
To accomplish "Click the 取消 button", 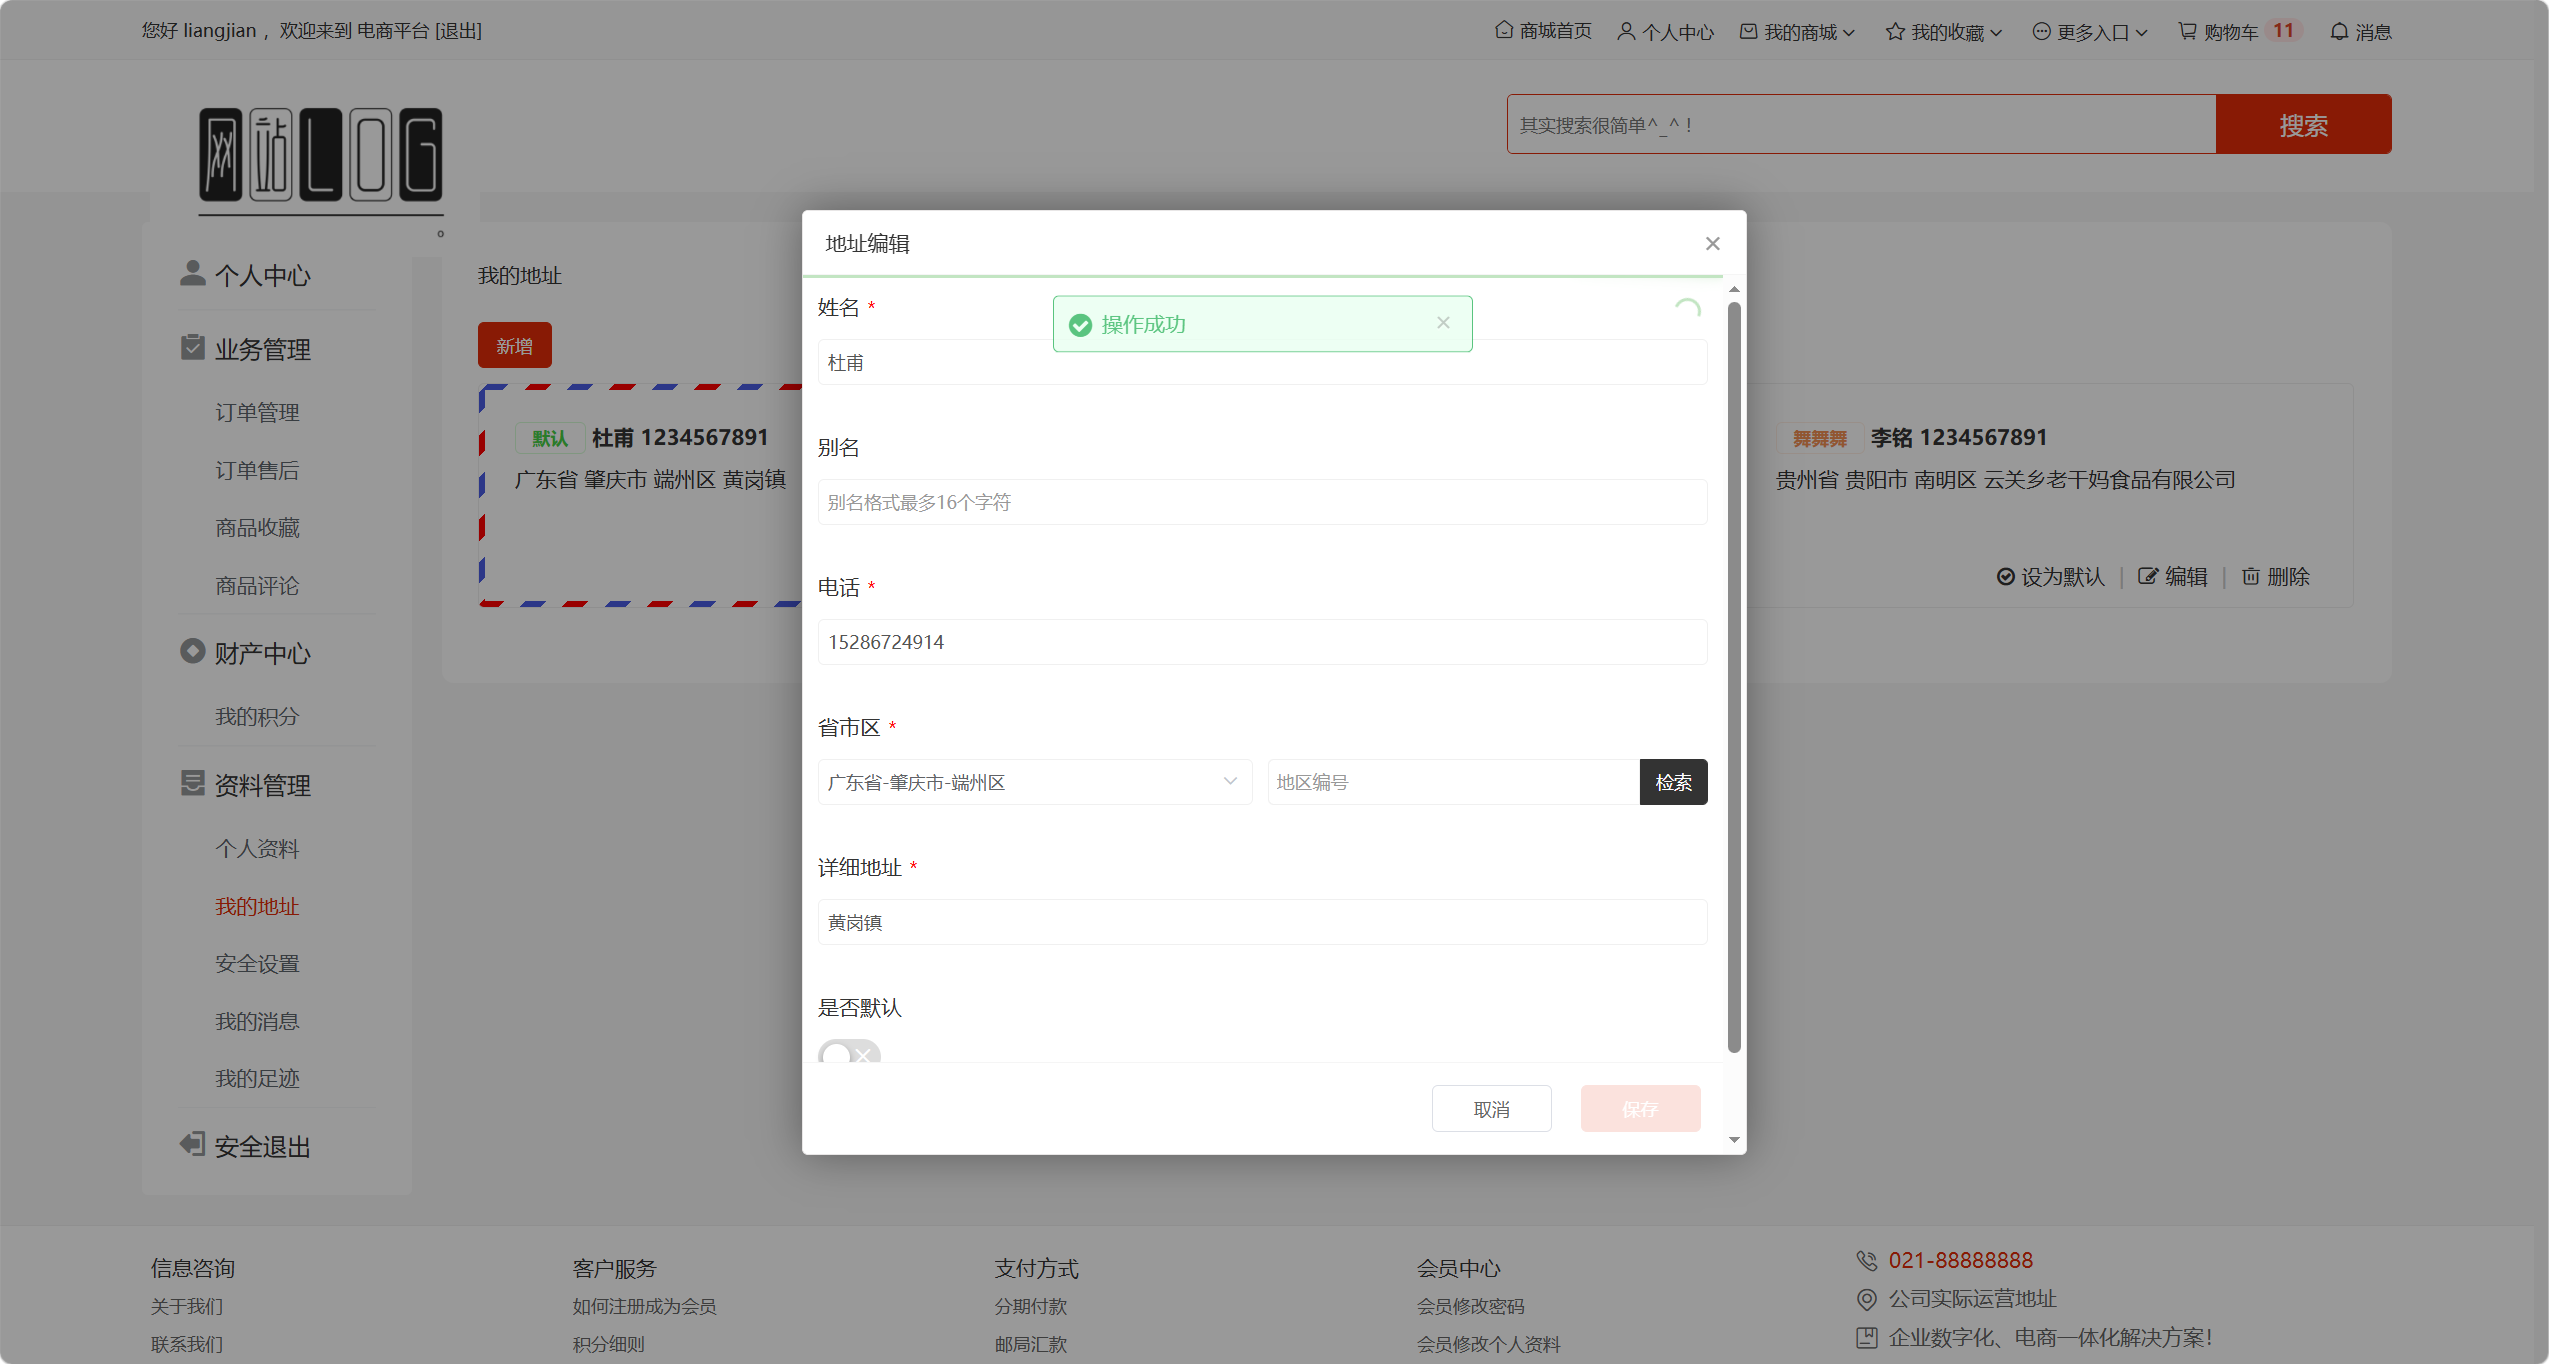I will [1491, 1109].
